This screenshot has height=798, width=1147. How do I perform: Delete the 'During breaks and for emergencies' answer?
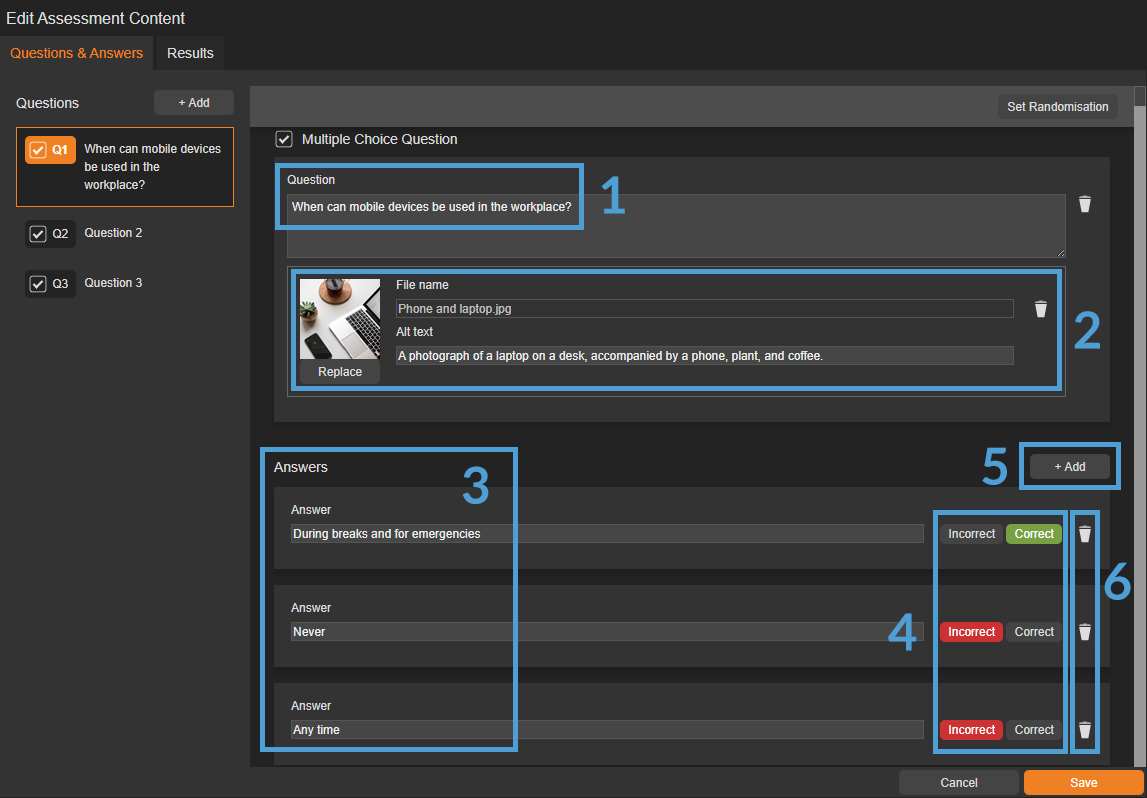(1085, 534)
